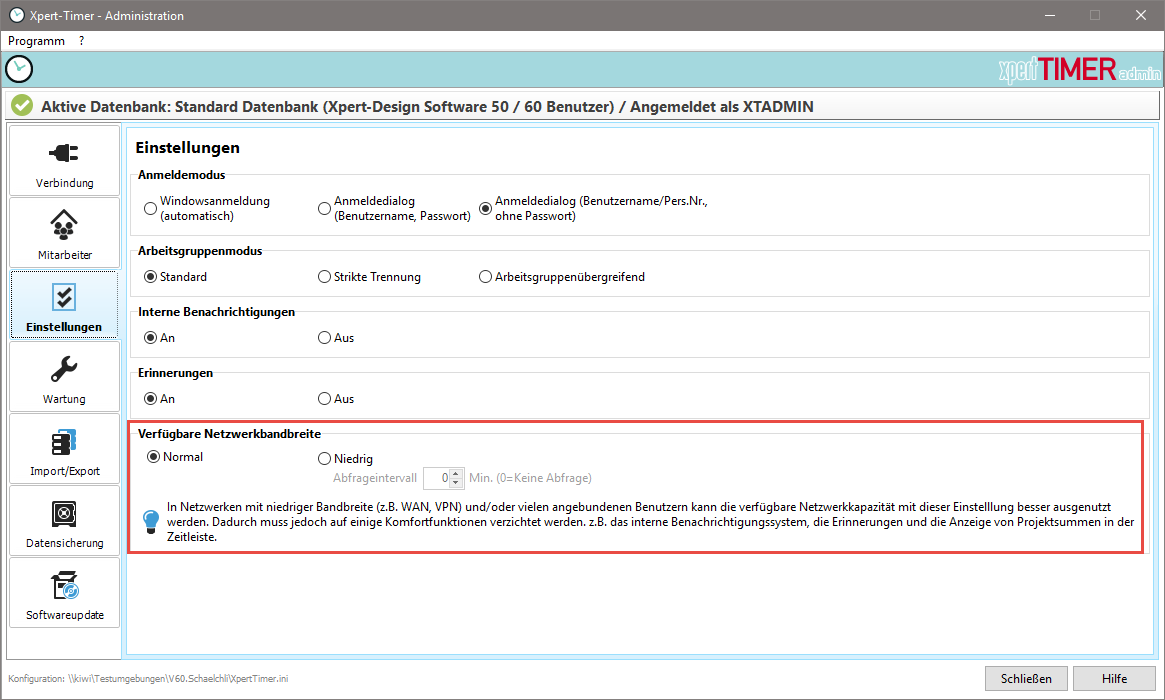Open the Mitarbeiter people icon section
Viewport: 1165px width, 700px height.
65,232
